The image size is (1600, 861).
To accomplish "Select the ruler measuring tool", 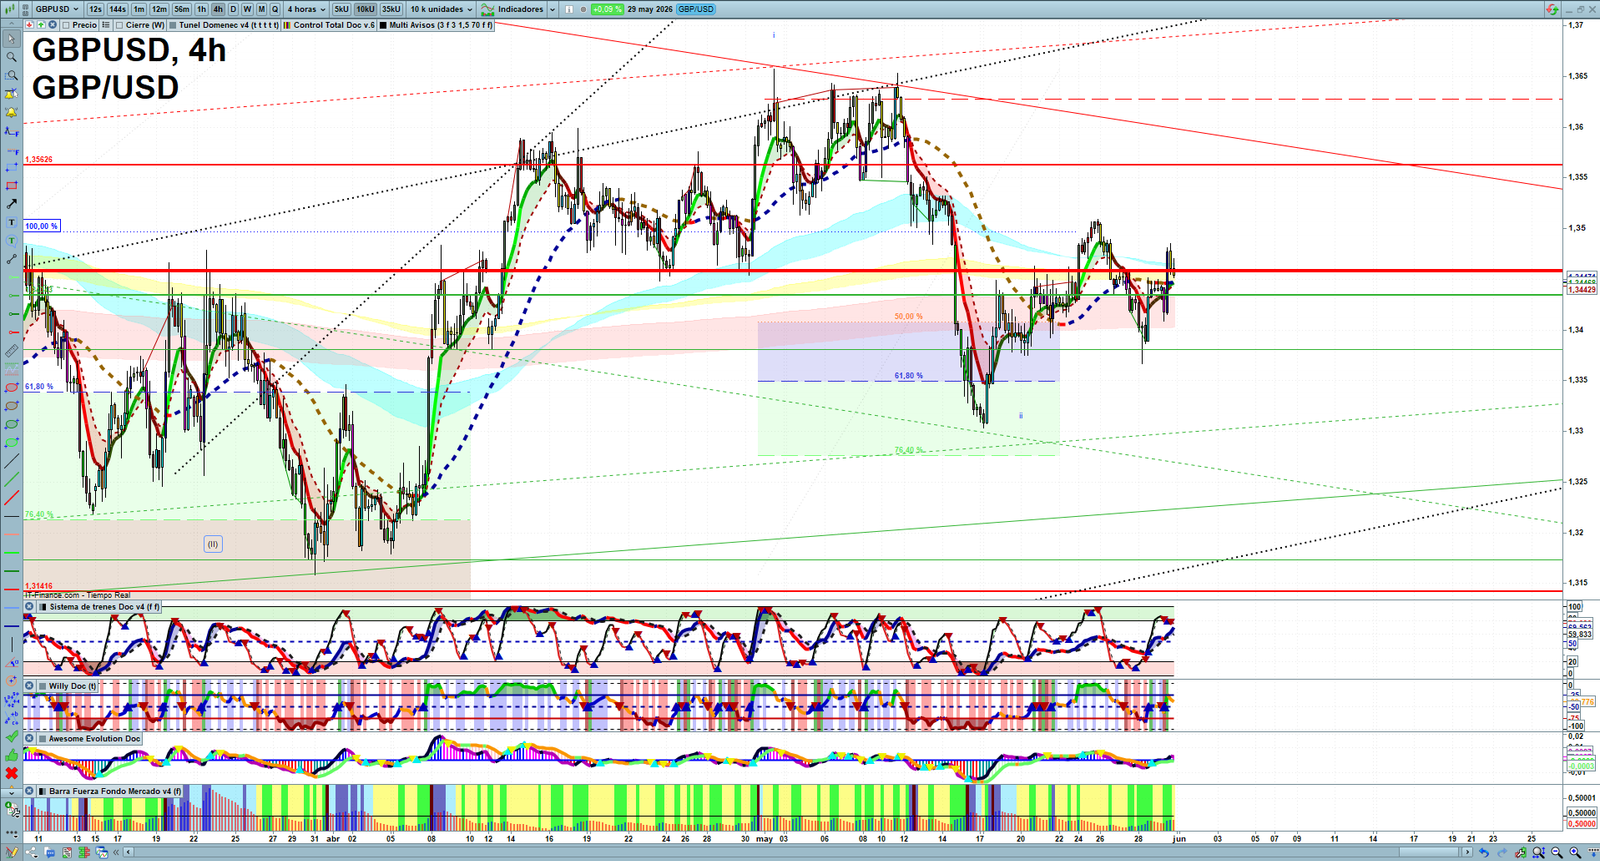I will click(11, 351).
